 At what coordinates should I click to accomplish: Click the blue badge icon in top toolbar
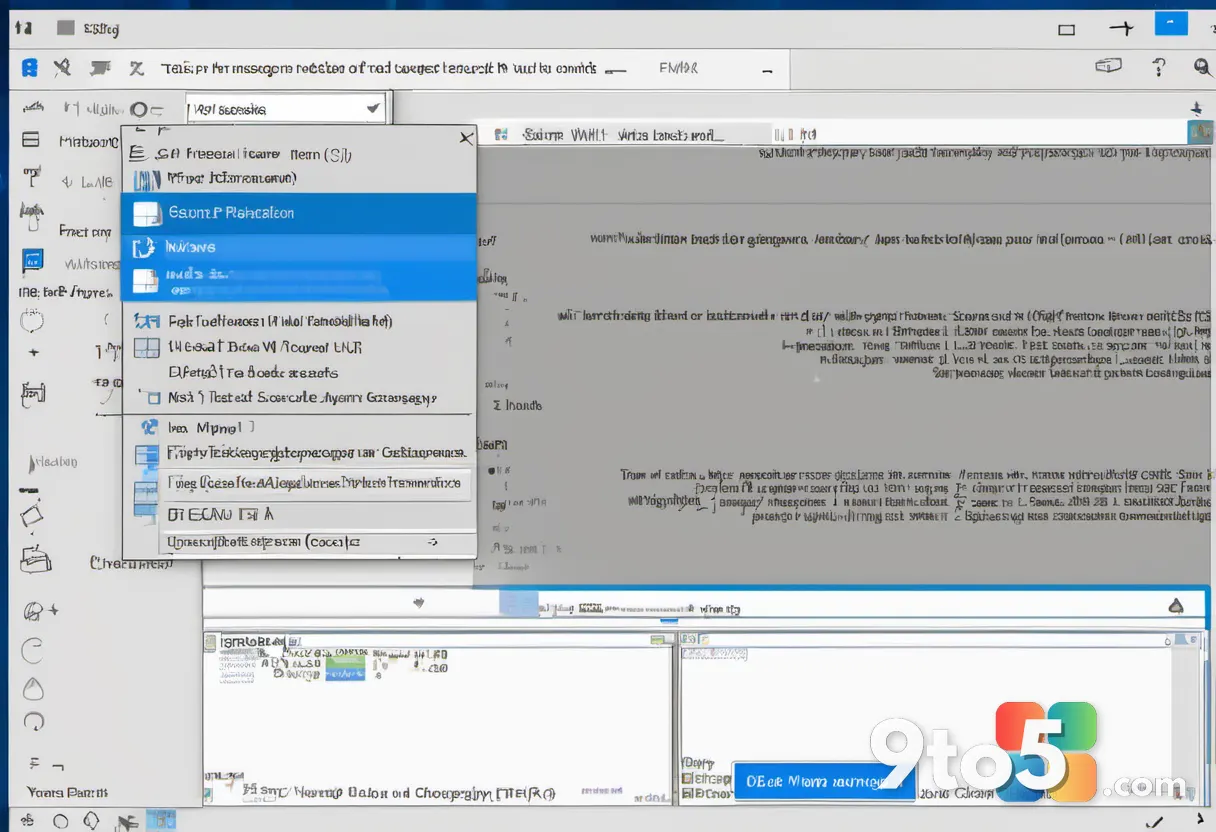30,68
